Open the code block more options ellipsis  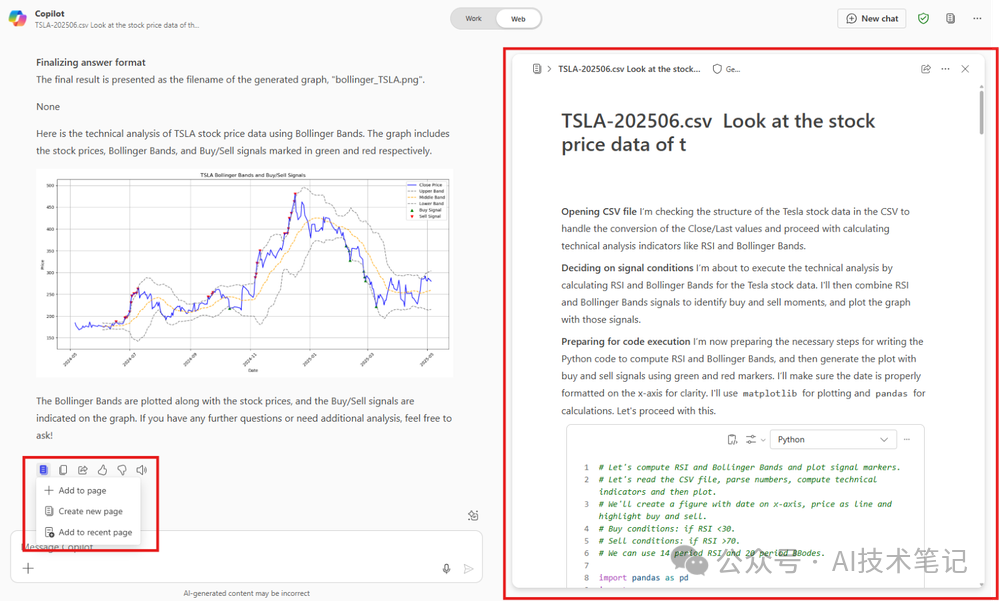907,439
